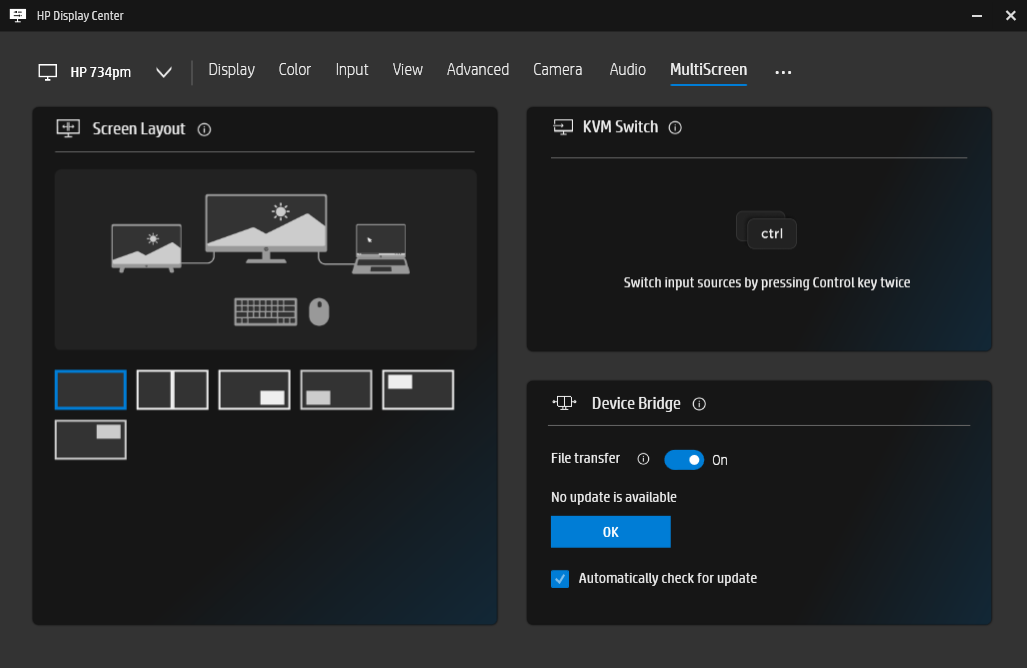Image resolution: width=1027 pixels, height=668 pixels.
Task: Switch to the Display tab
Action: [x=231, y=69]
